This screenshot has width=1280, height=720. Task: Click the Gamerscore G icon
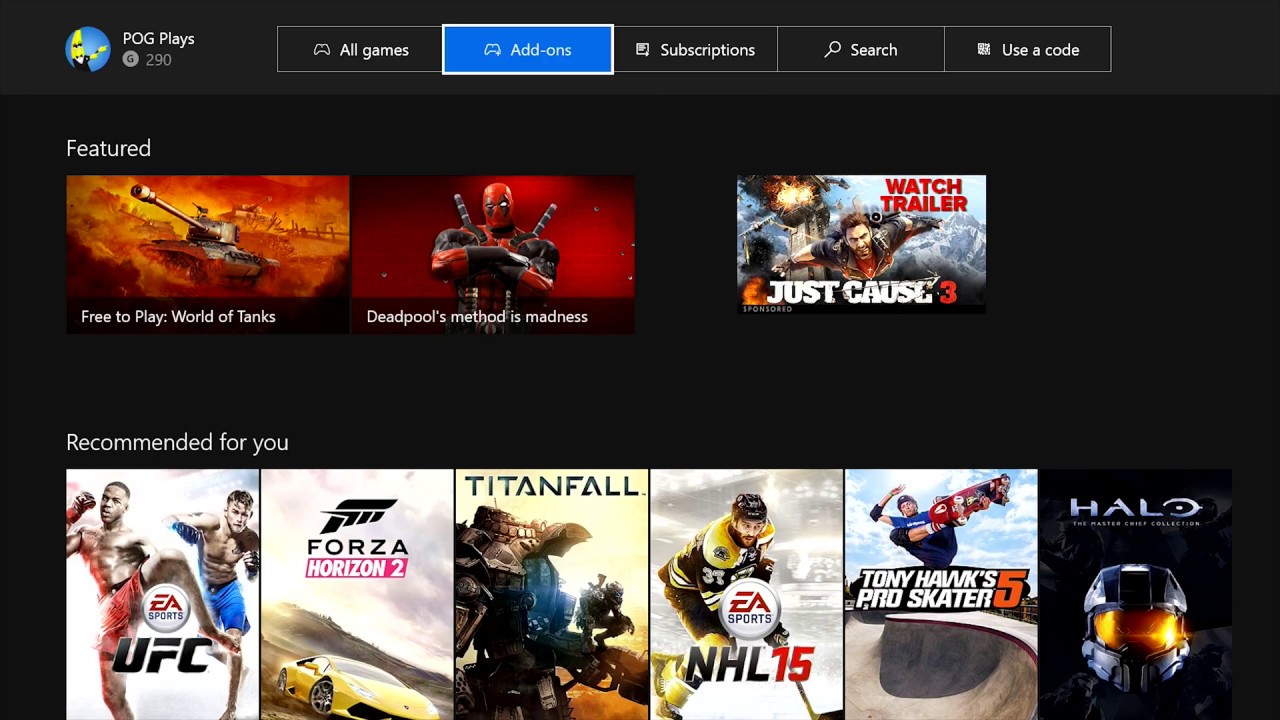[x=130, y=59]
